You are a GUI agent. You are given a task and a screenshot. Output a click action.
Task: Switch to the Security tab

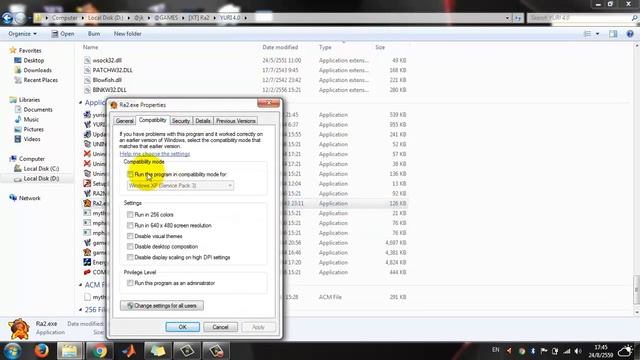point(181,121)
